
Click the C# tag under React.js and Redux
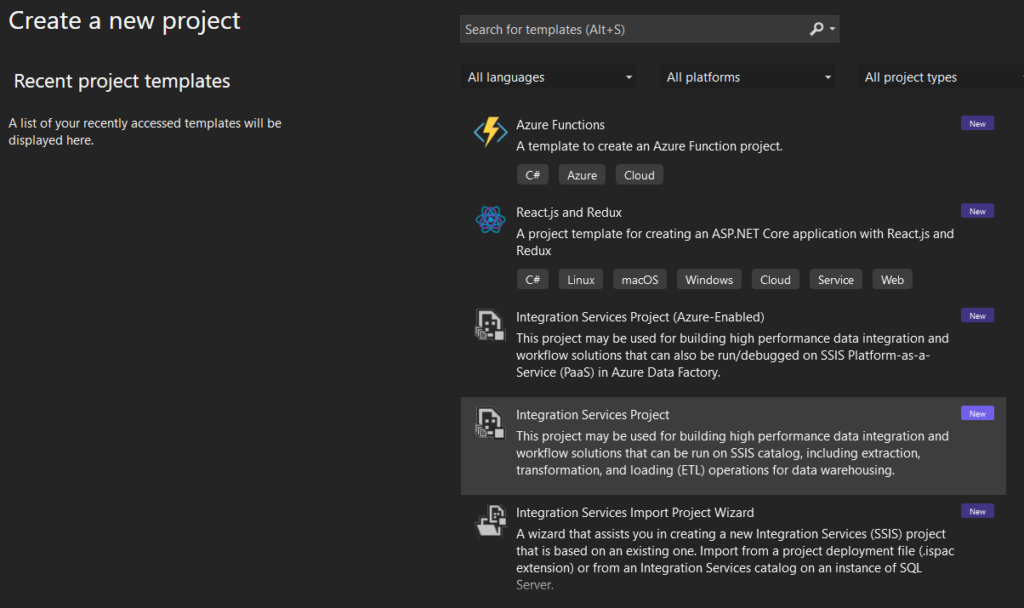click(533, 280)
